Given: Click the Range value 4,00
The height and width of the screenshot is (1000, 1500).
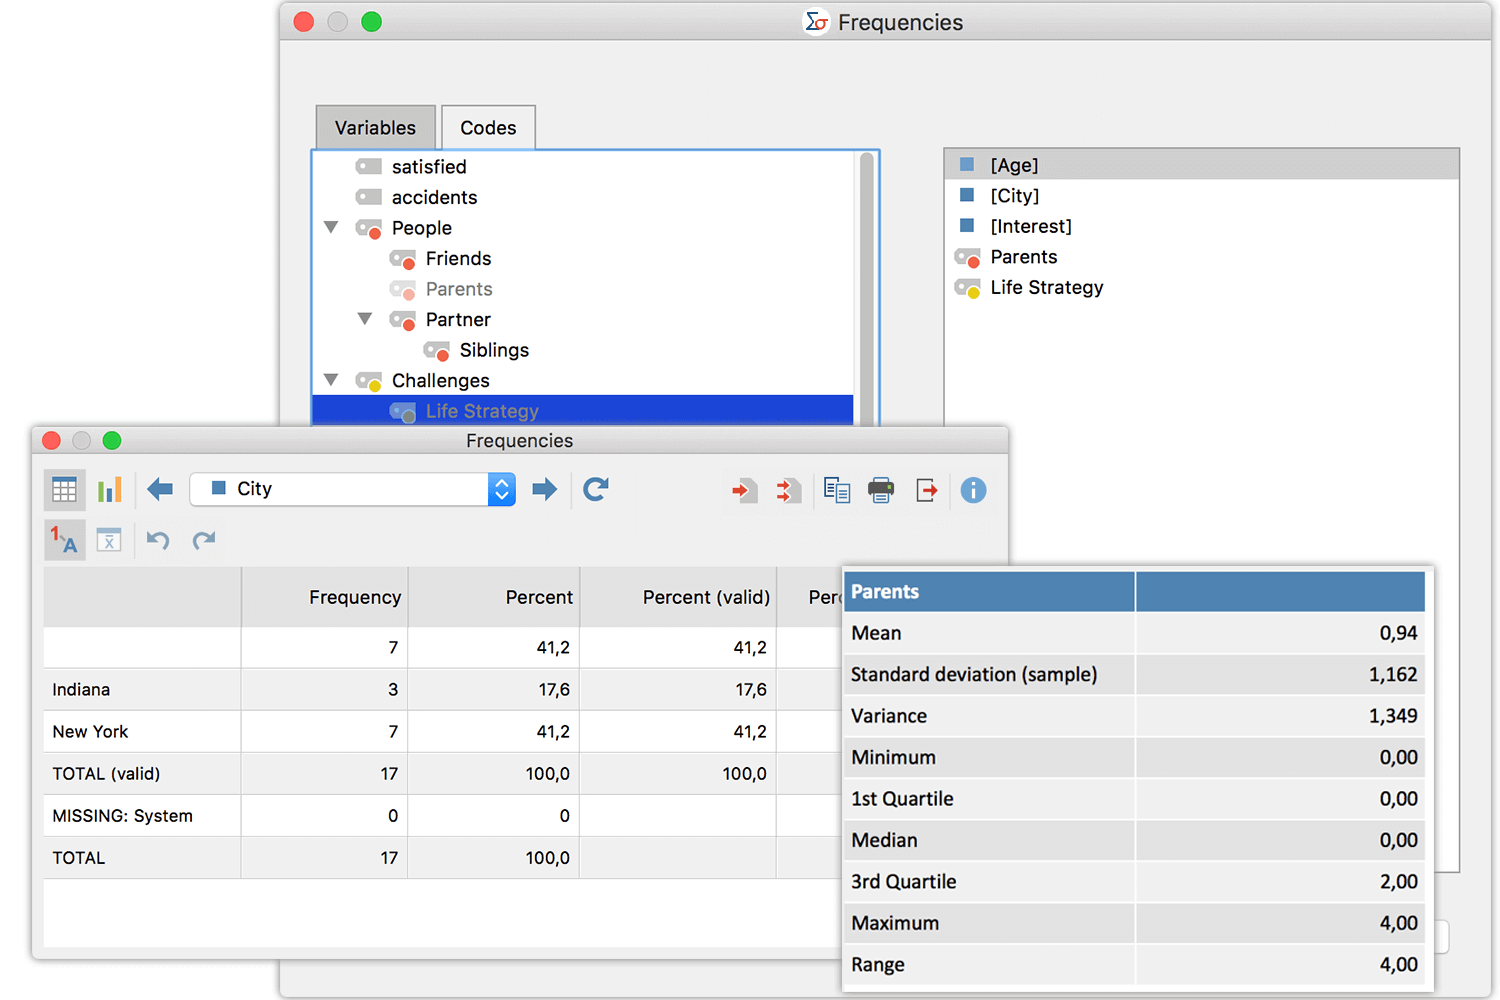Looking at the screenshot, I should (x=1398, y=965).
